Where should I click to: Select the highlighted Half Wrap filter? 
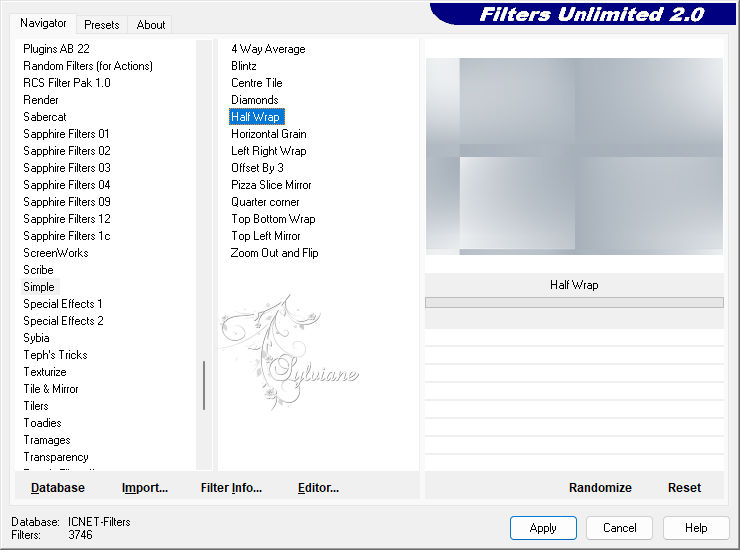pos(256,117)
